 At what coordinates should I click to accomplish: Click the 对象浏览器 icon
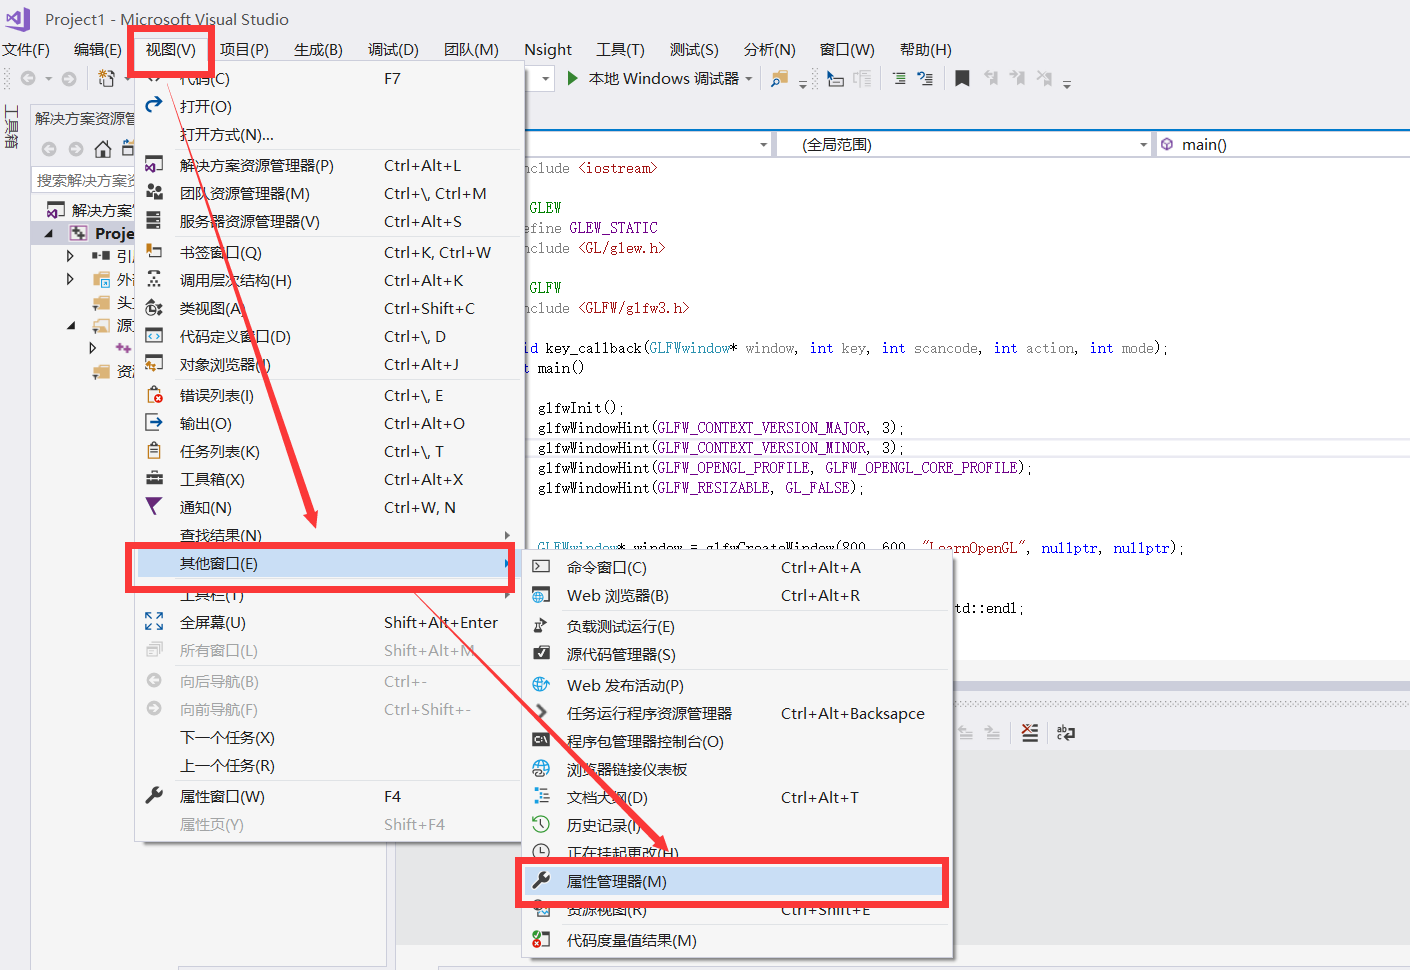point(154,363)
